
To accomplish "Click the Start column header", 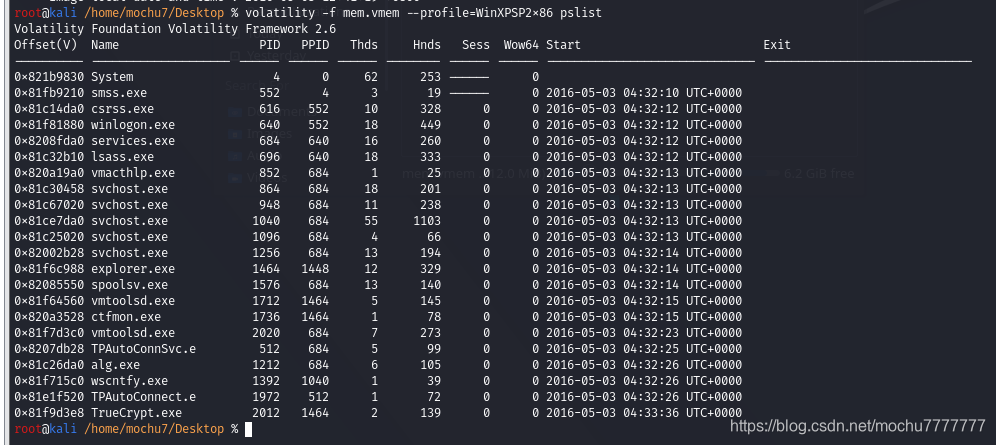I will (x=563, y=45).
